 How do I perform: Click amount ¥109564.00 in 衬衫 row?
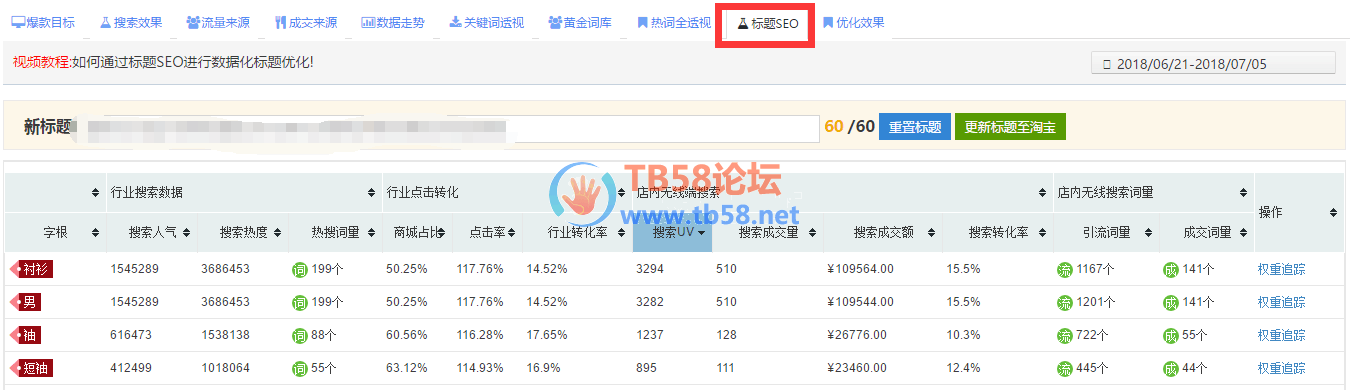(x=861, y=269)
